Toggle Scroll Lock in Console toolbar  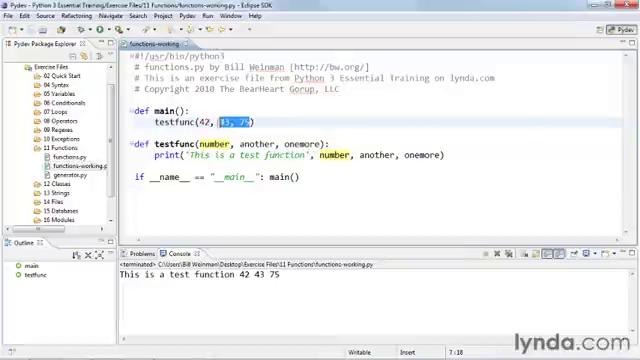pyautogui.click(x=536, y=253)
